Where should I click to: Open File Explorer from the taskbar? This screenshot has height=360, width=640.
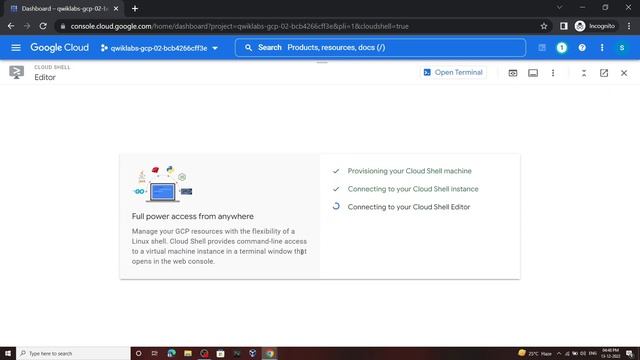188,353
